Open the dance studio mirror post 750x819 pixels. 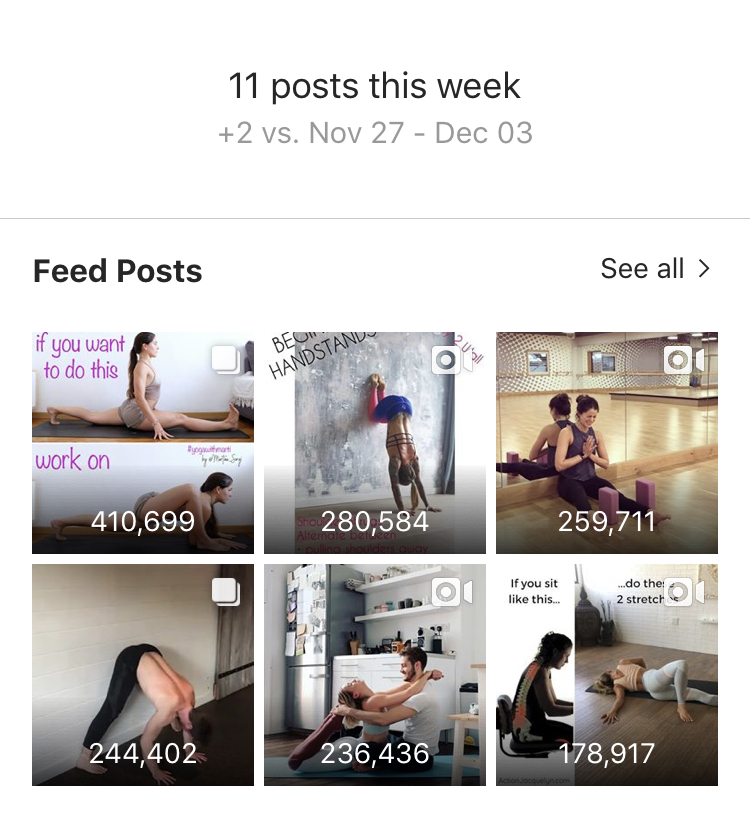point(607,442)
